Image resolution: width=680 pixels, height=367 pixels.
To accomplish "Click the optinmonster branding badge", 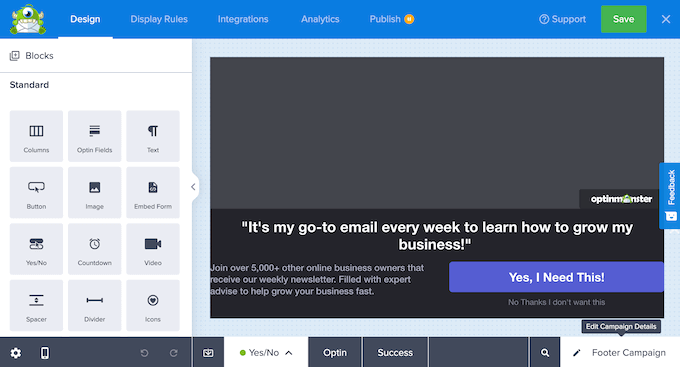I will coord(621,199).
